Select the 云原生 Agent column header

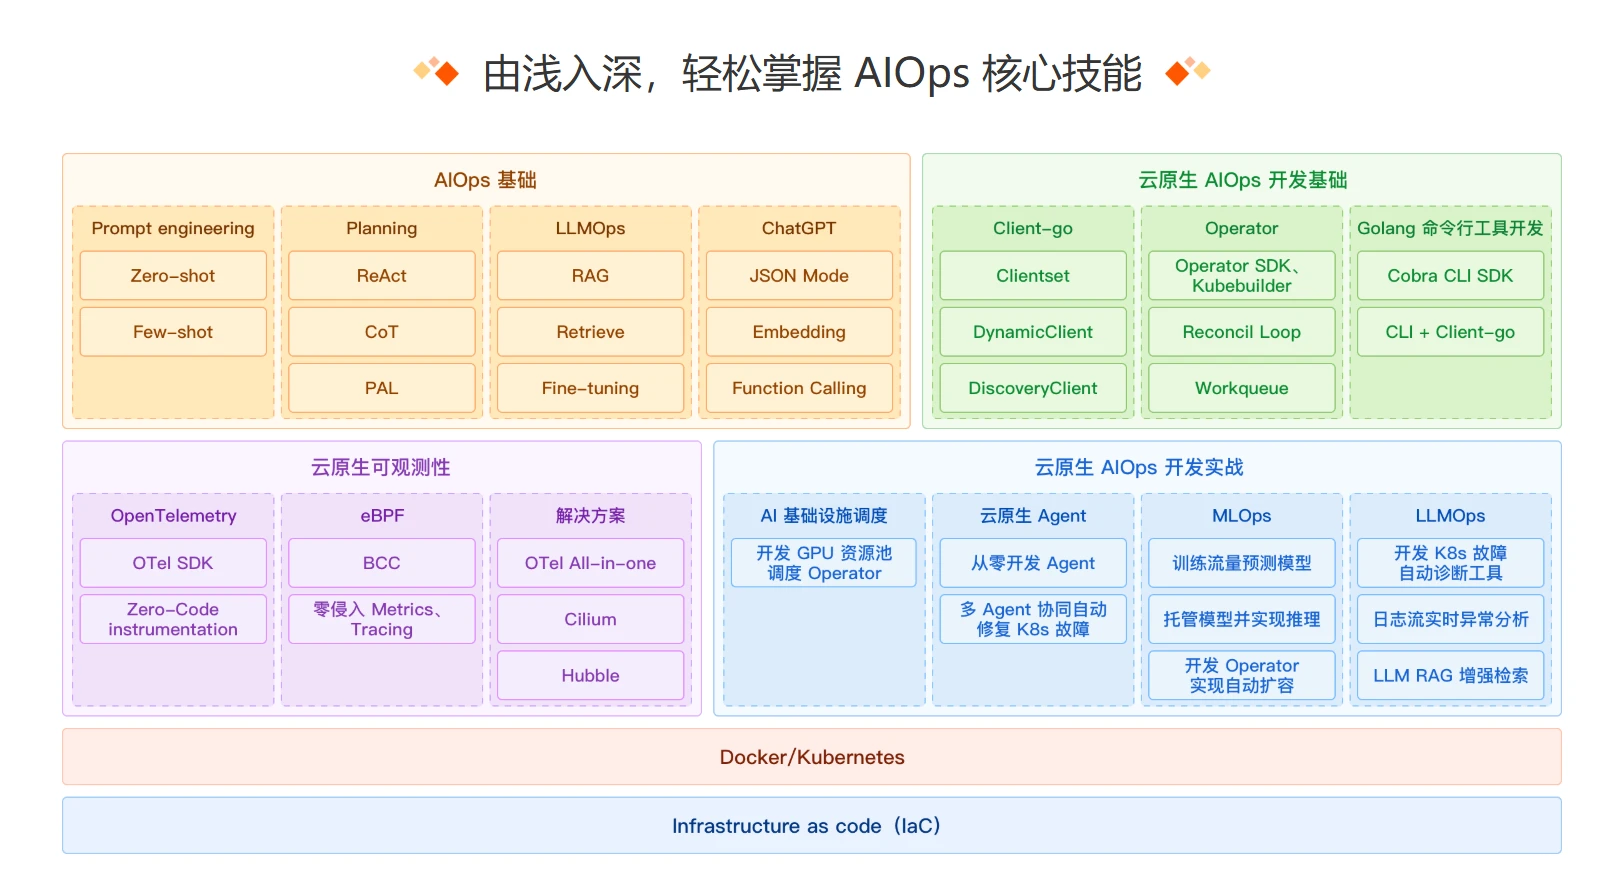click(x=1033, y=515)
